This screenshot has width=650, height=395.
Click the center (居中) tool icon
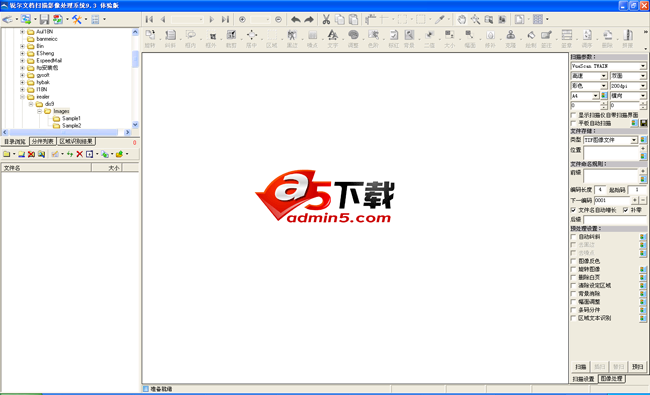coord(252,36)
